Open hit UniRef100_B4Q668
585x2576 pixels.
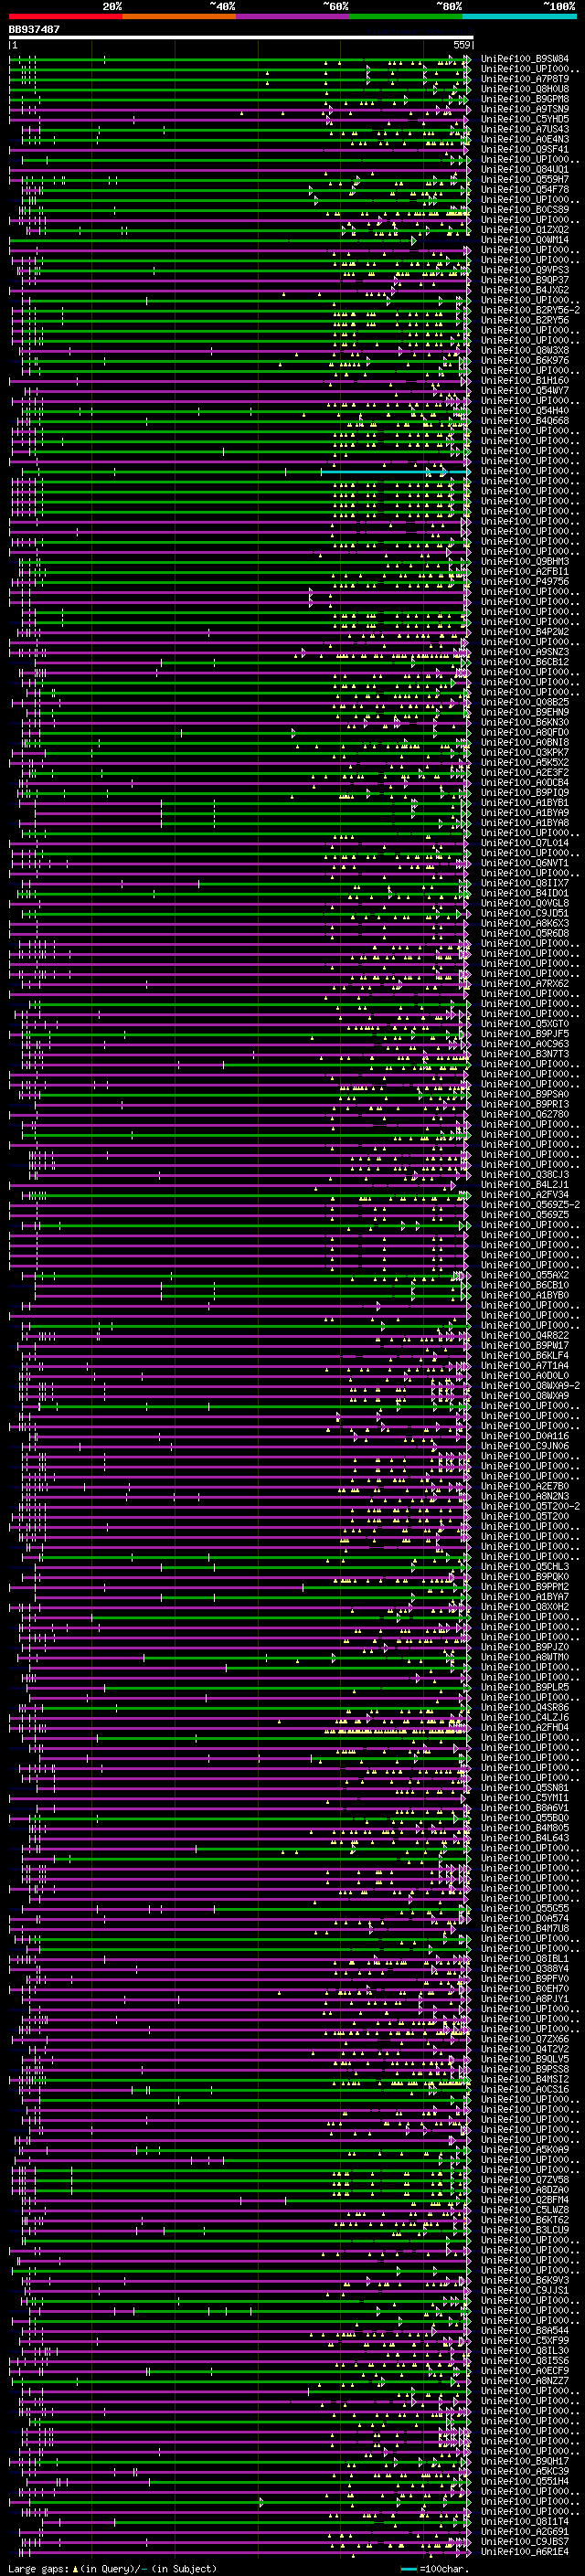click(525, 421)
